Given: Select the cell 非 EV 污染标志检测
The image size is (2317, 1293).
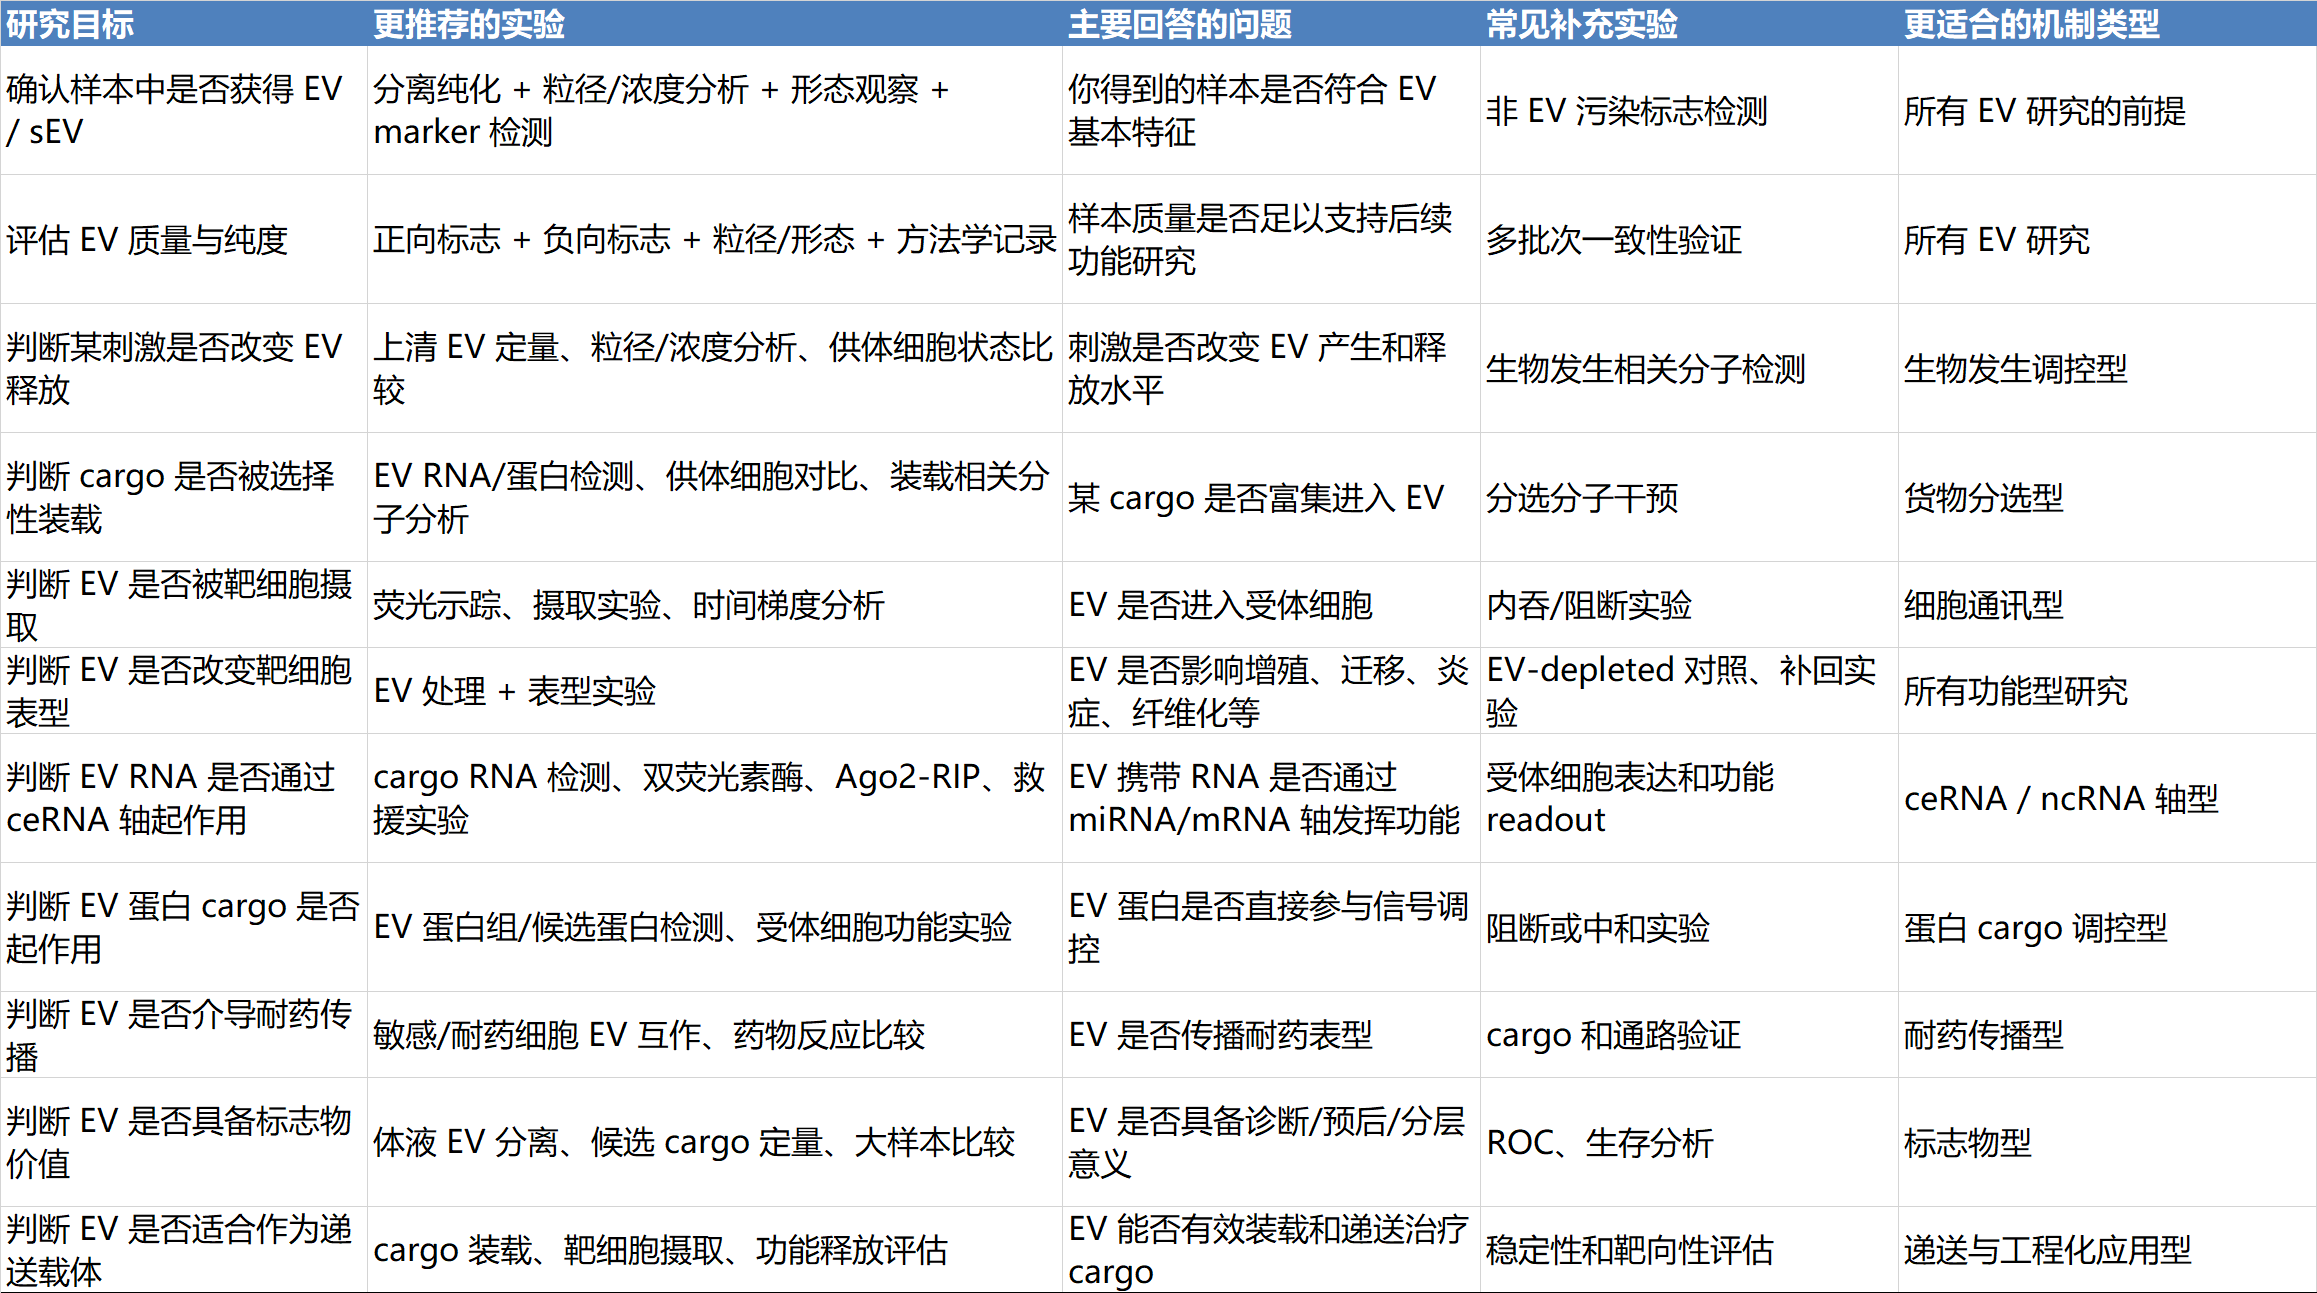Looking at the screenshot, I should (x=1627, y=111).
